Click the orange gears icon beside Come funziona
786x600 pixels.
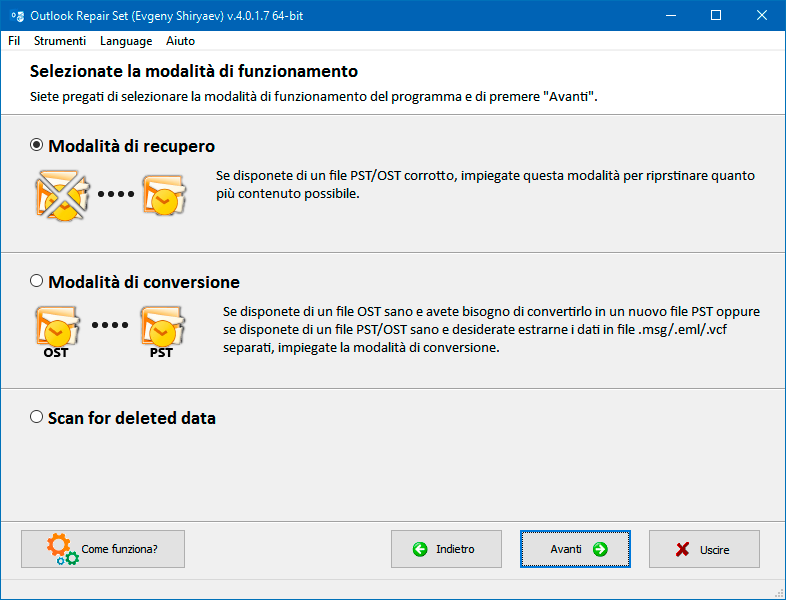[63, 549]
